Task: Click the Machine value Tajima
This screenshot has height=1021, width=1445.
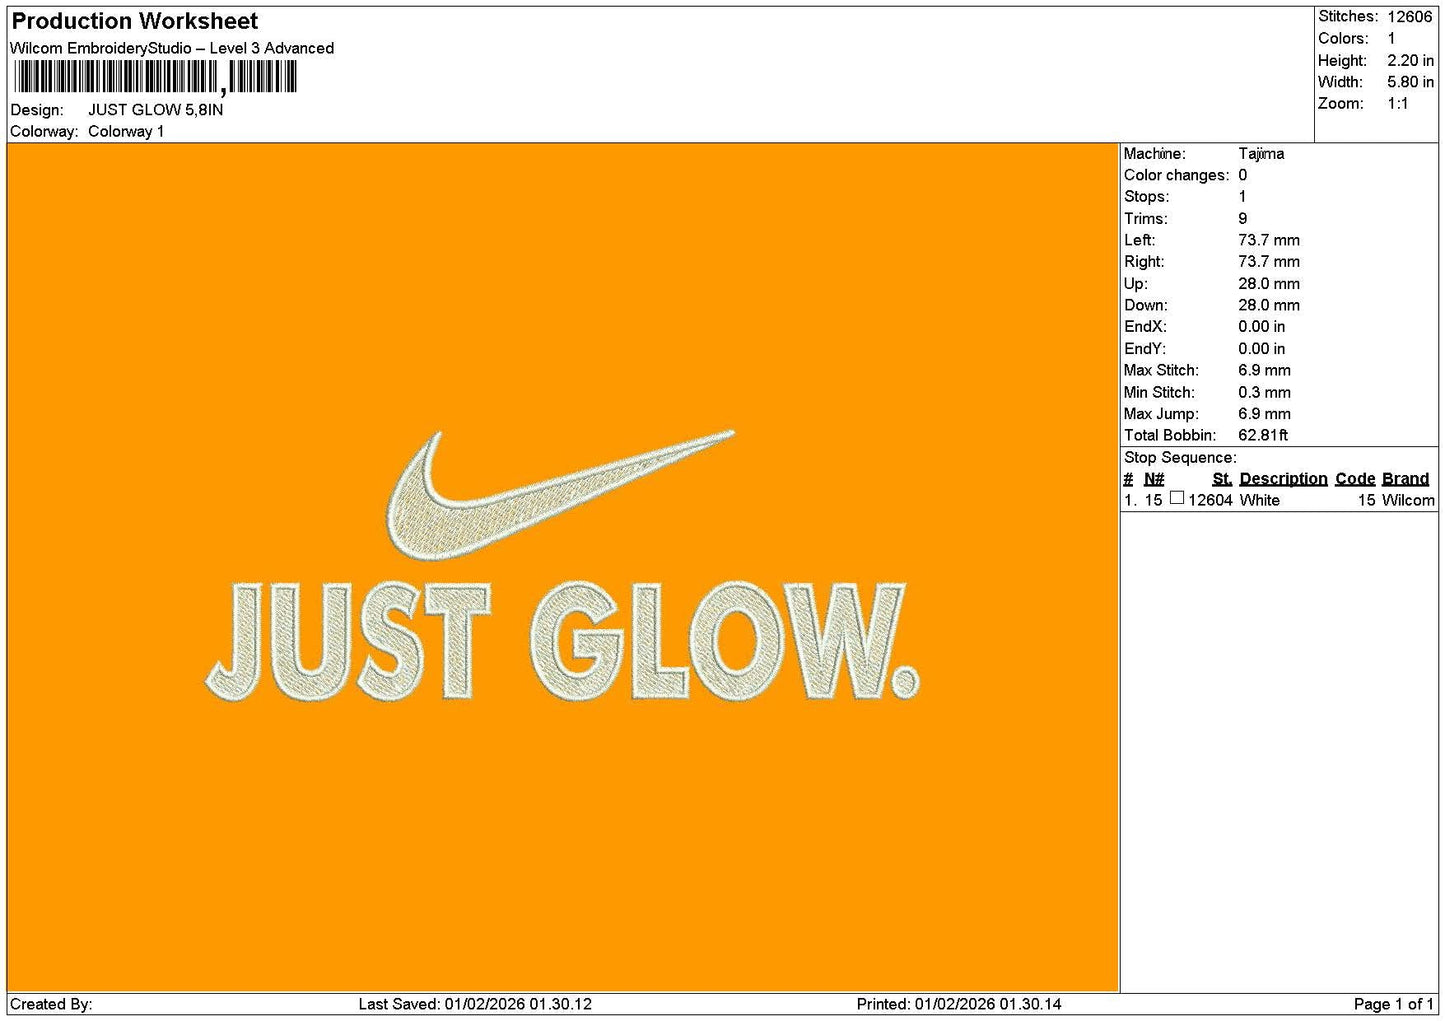Action: tap(1261, 154)
